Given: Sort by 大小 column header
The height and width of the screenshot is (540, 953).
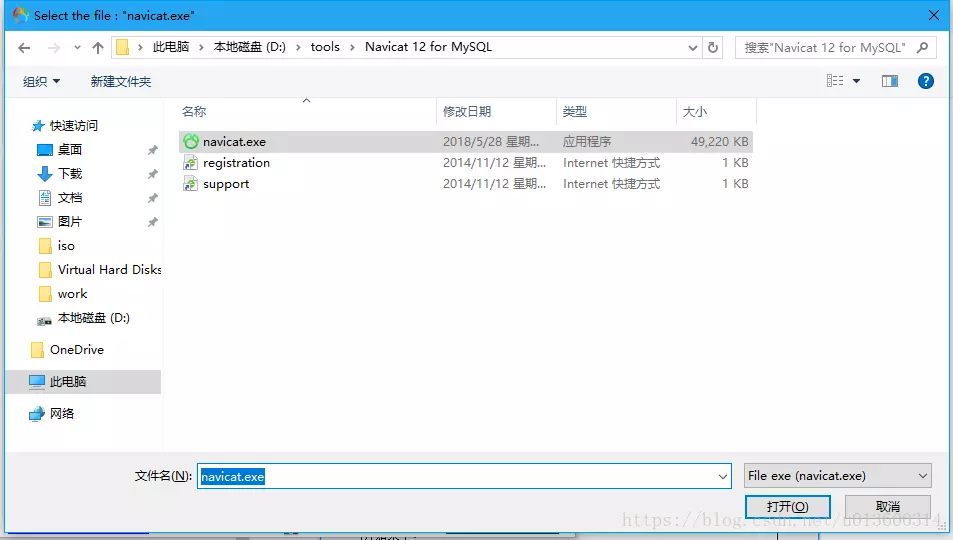Looking at the screenshot, I should 716,111.
